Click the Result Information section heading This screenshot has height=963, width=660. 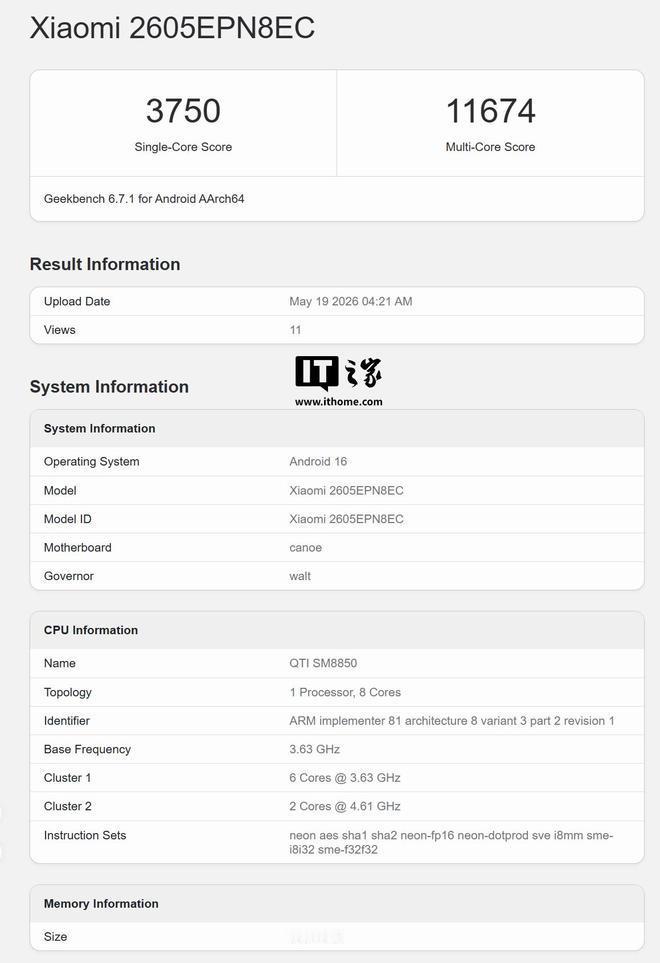105,264
